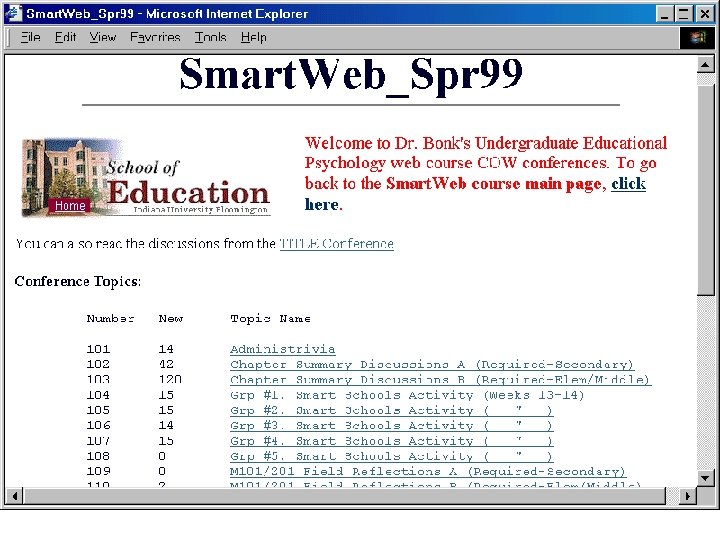Click the horizontal scrollbar thumb
The height and width of the screenshot is (540, 720).
point(344,496)
